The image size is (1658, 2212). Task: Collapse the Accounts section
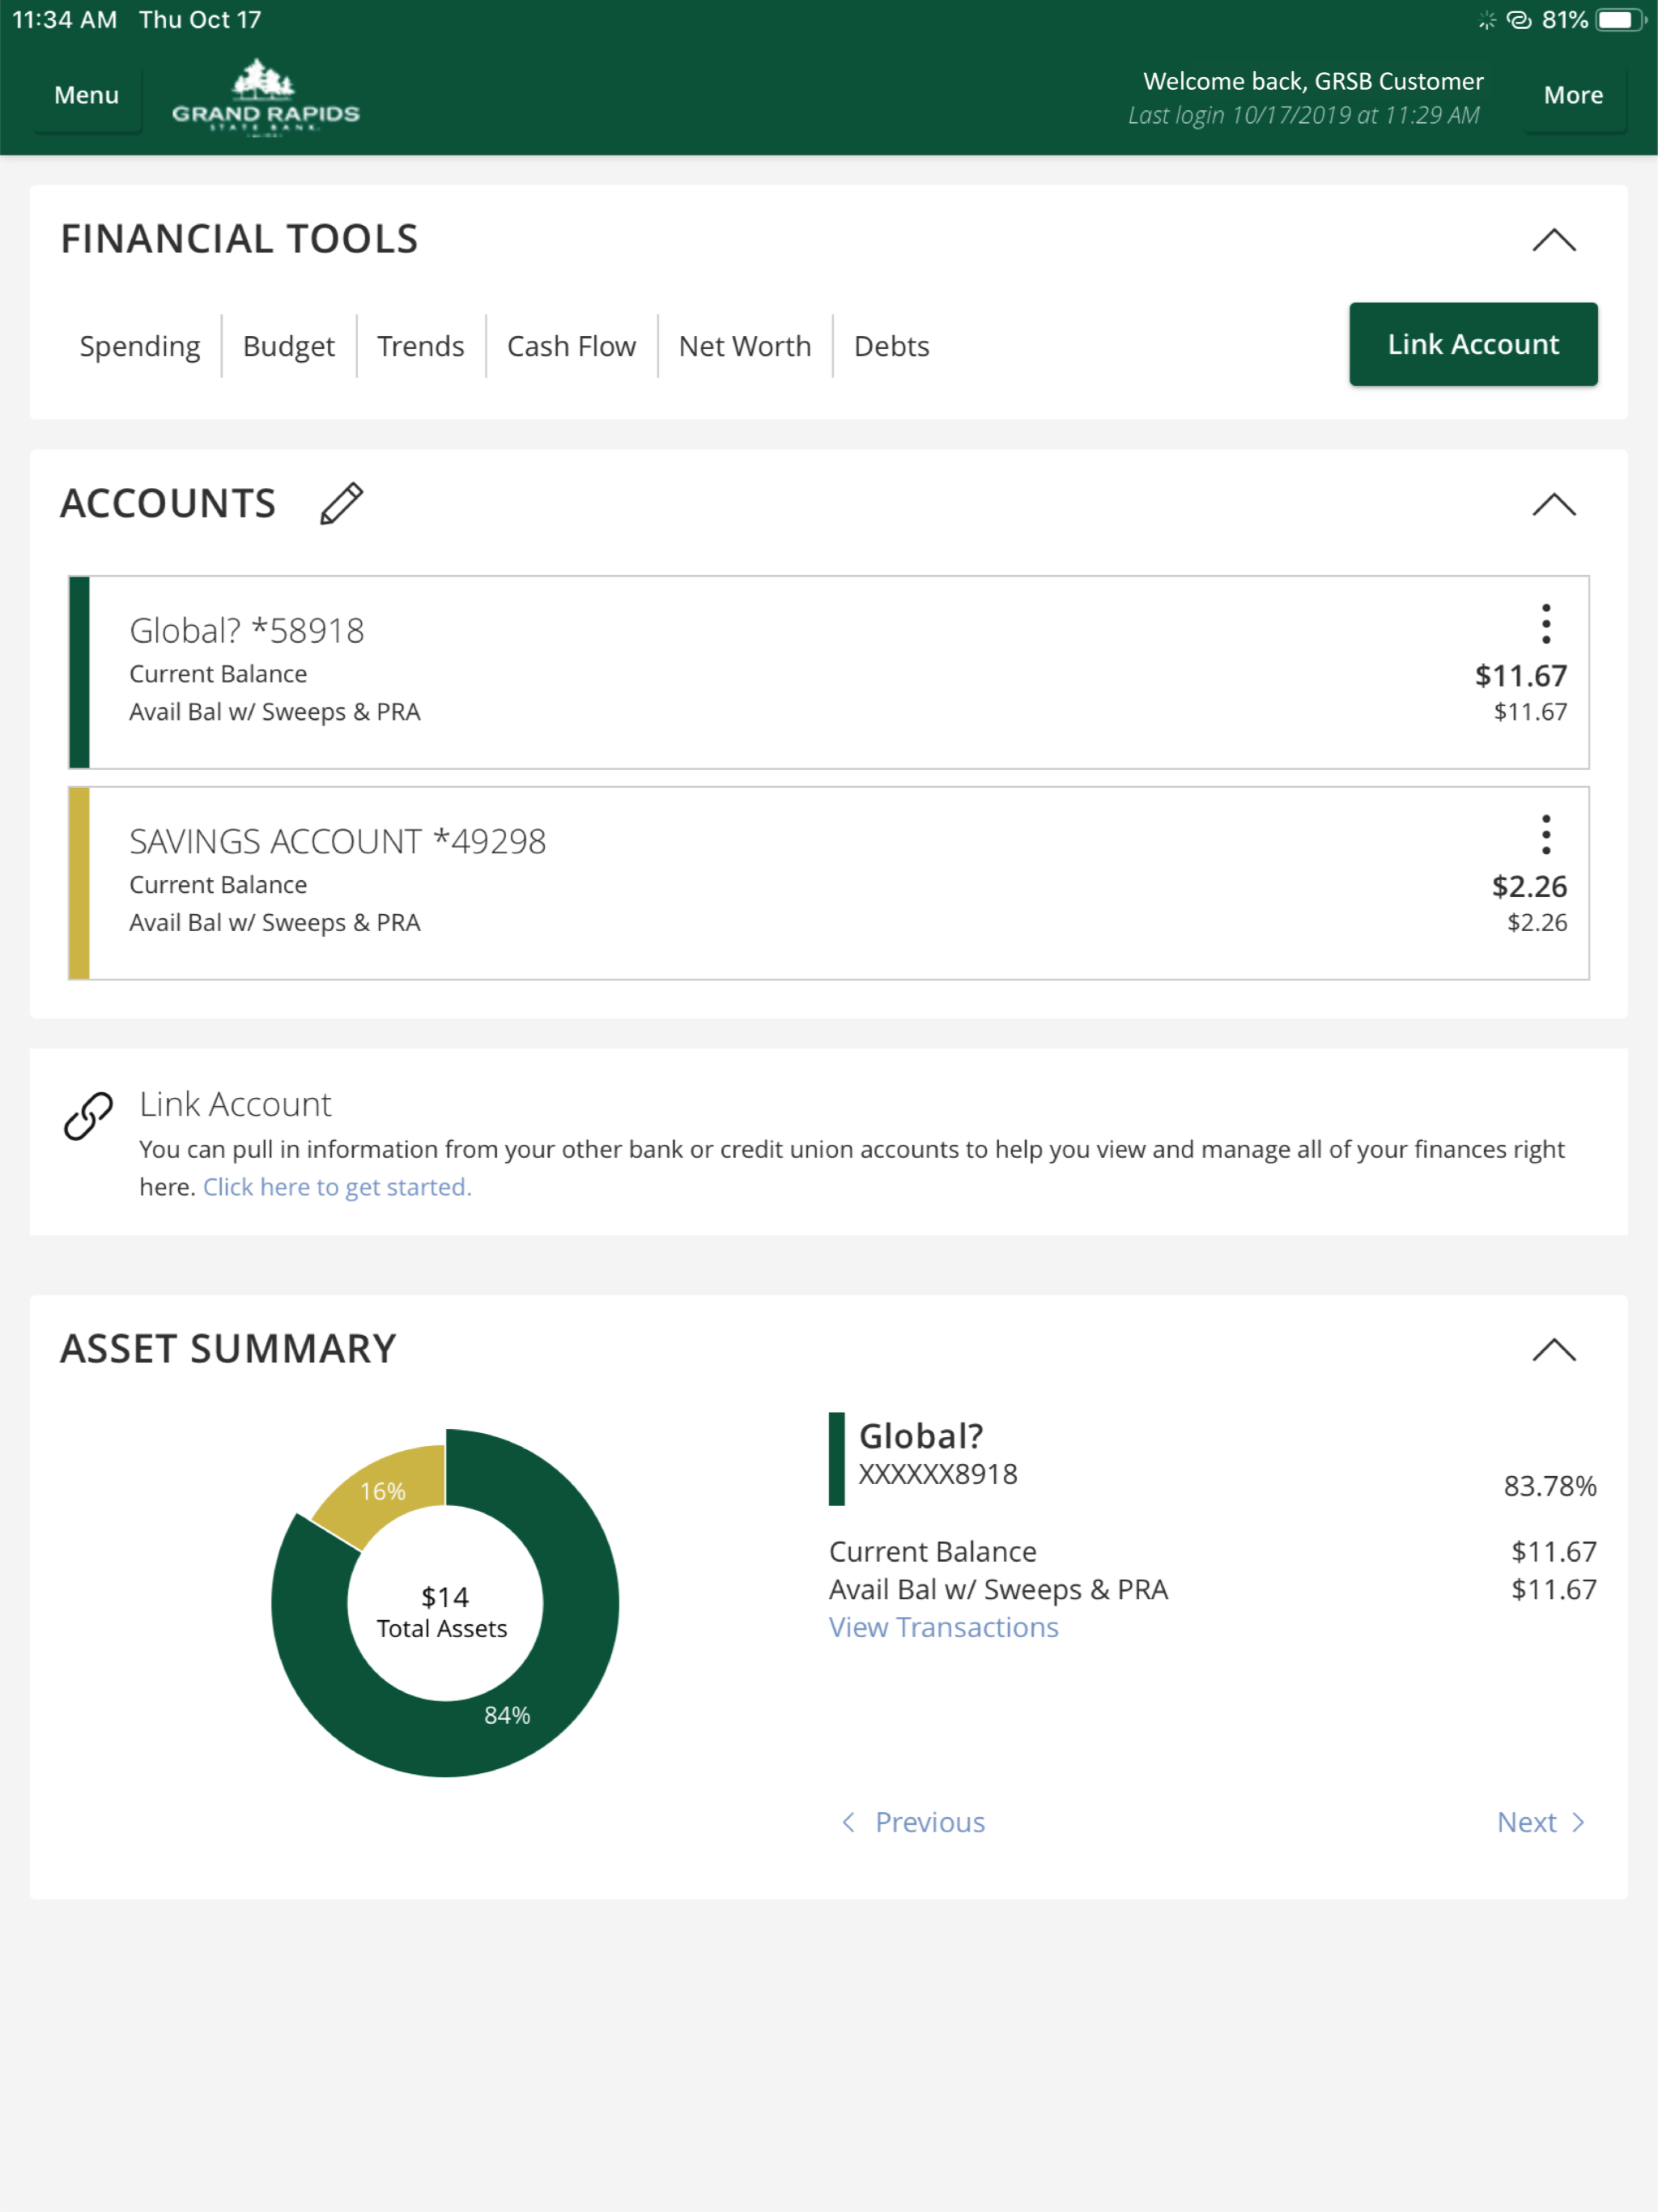tap(1553, 504)
